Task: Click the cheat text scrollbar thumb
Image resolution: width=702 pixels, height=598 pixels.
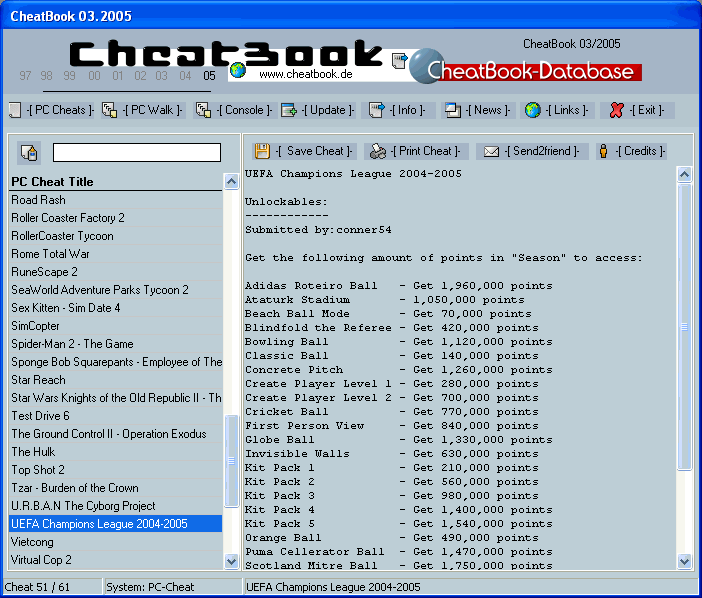Action: click(685, 327)
